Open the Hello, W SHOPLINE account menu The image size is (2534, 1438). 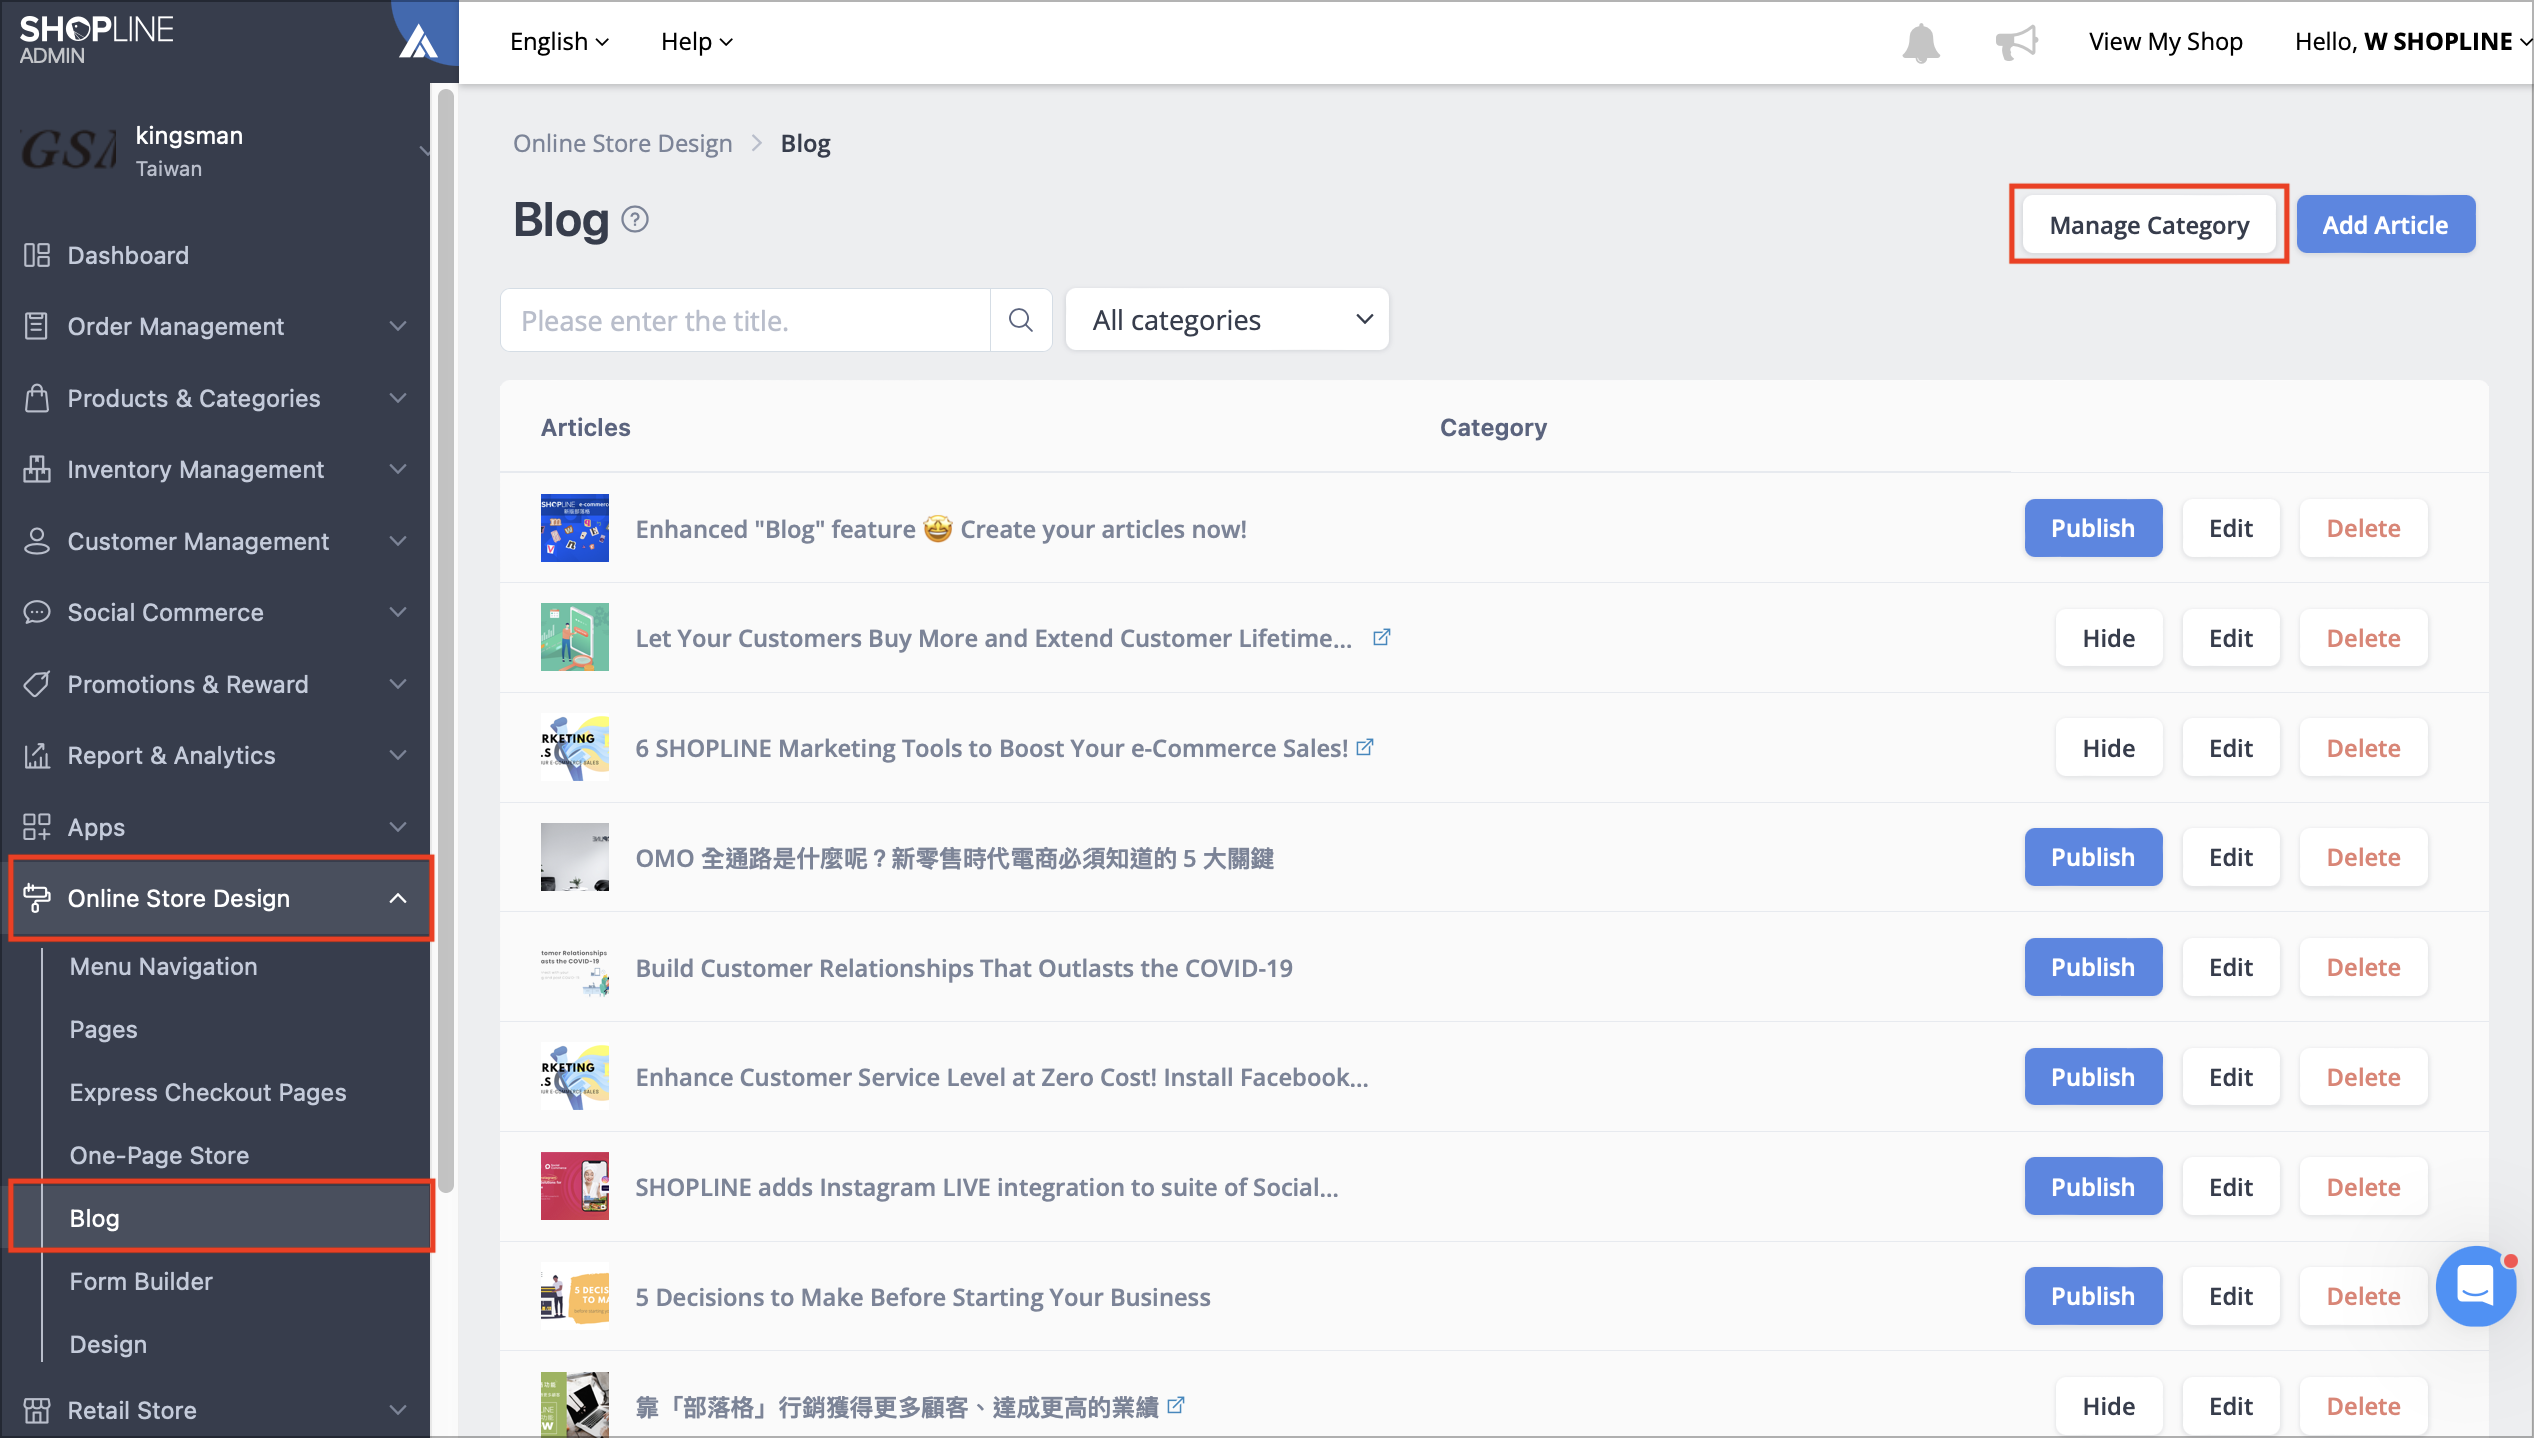coord(2412,42)
